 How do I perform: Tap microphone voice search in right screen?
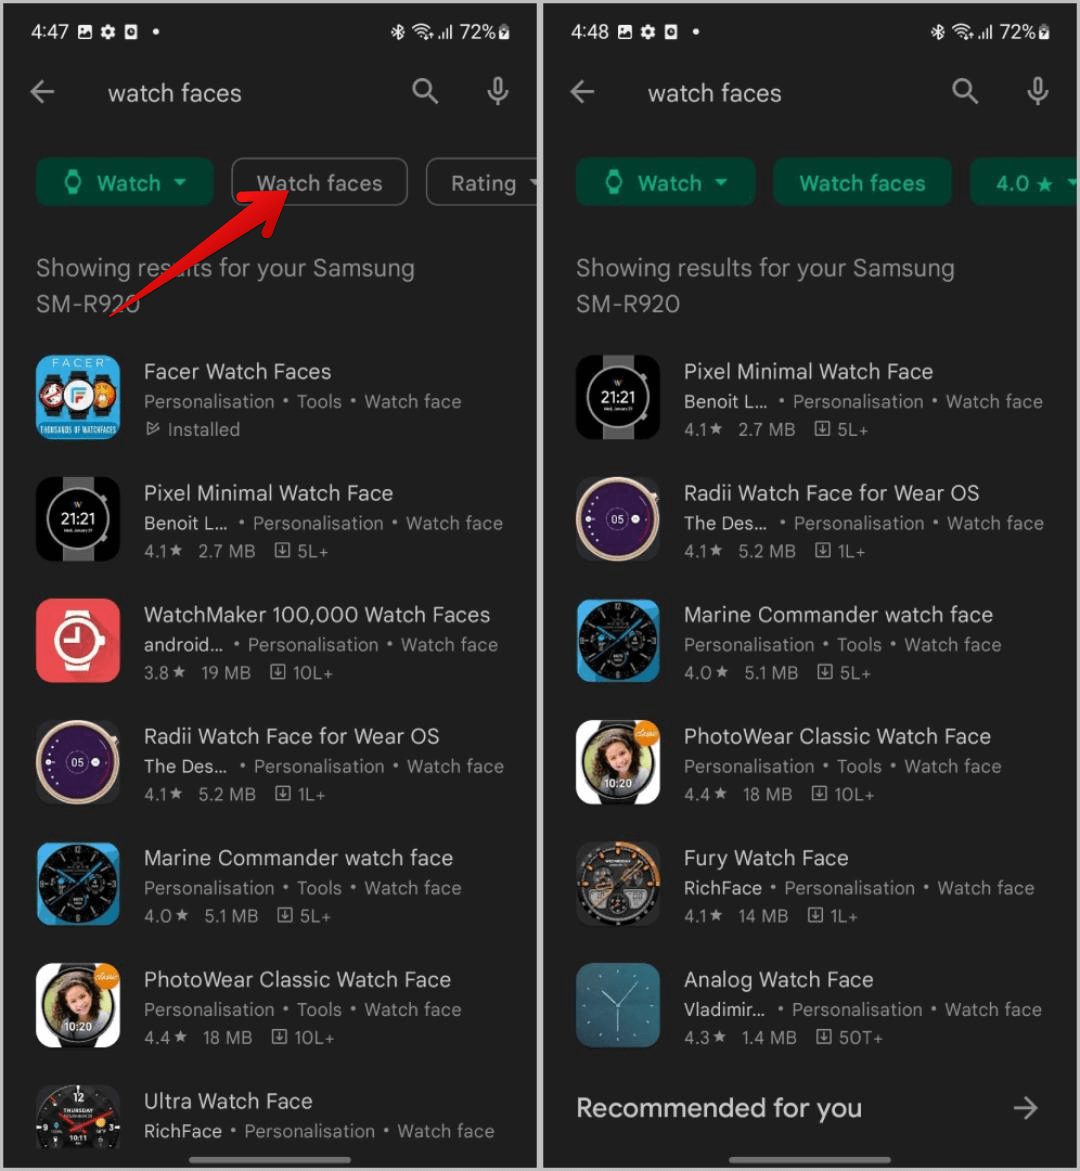tap(1037, 91)
